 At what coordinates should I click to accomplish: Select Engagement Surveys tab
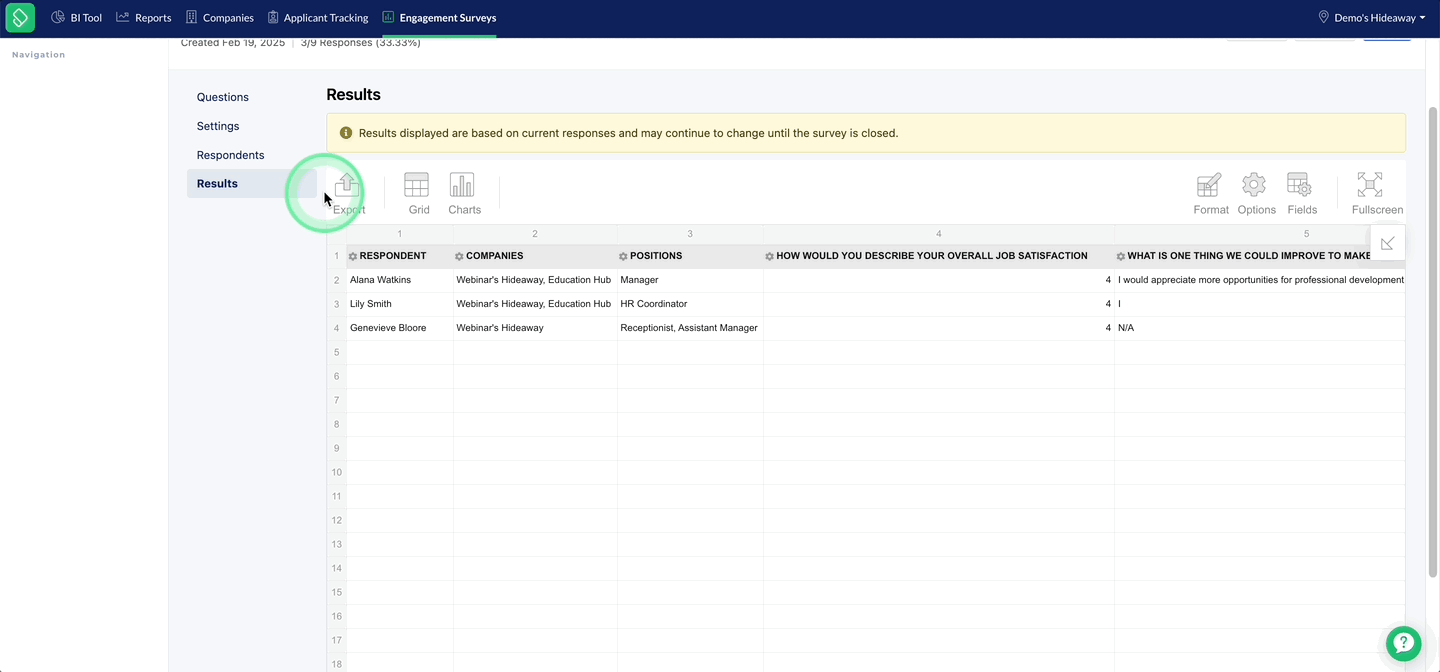(x=439, y=18)
